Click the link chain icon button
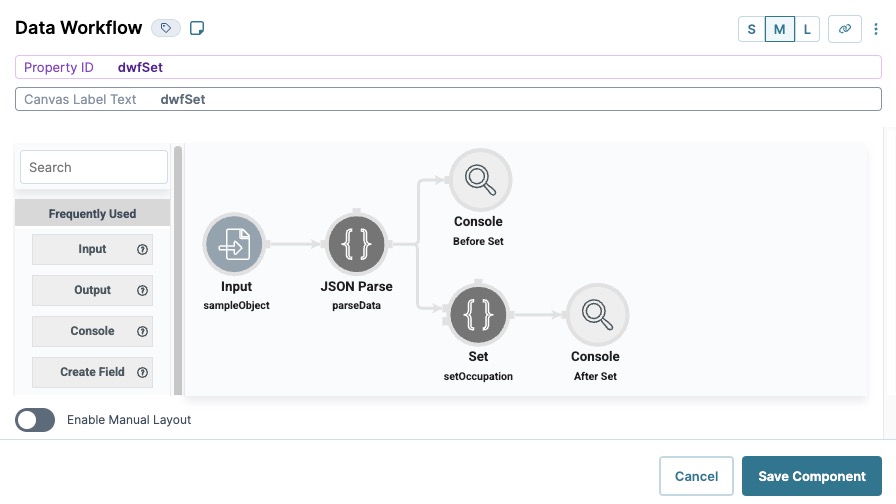 pyautogui.click(x=845, y=29)
